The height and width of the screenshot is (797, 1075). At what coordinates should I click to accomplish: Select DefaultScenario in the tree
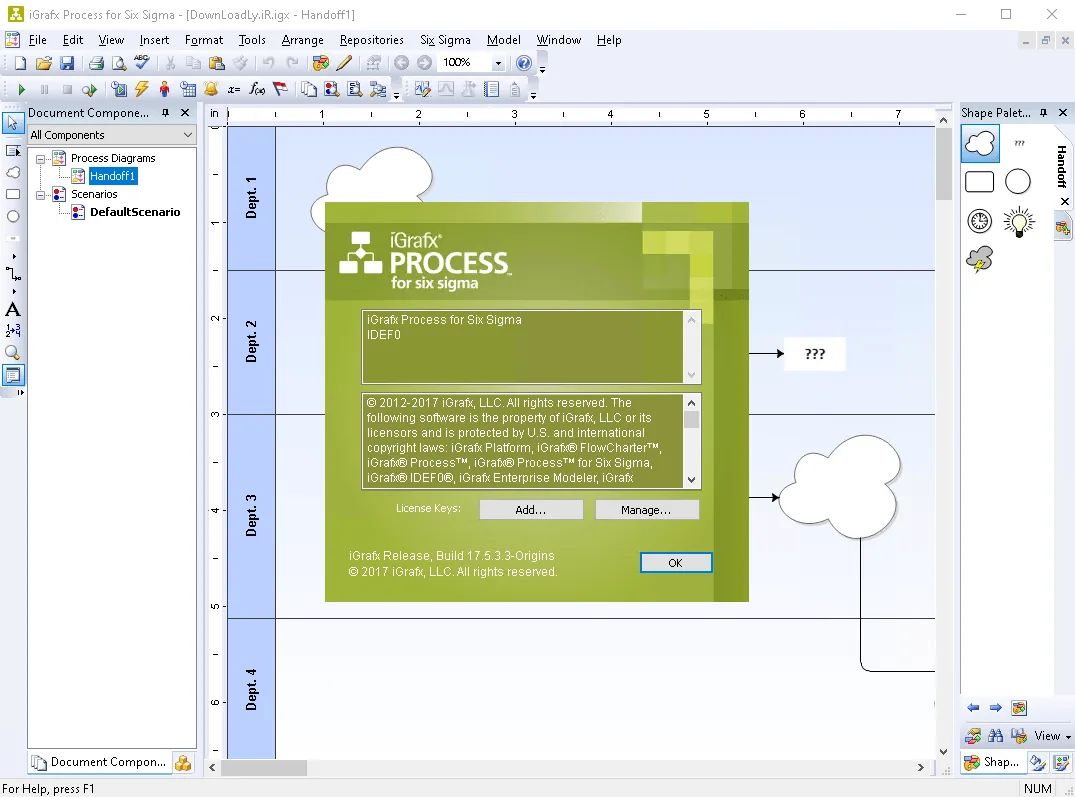[135, 212]
